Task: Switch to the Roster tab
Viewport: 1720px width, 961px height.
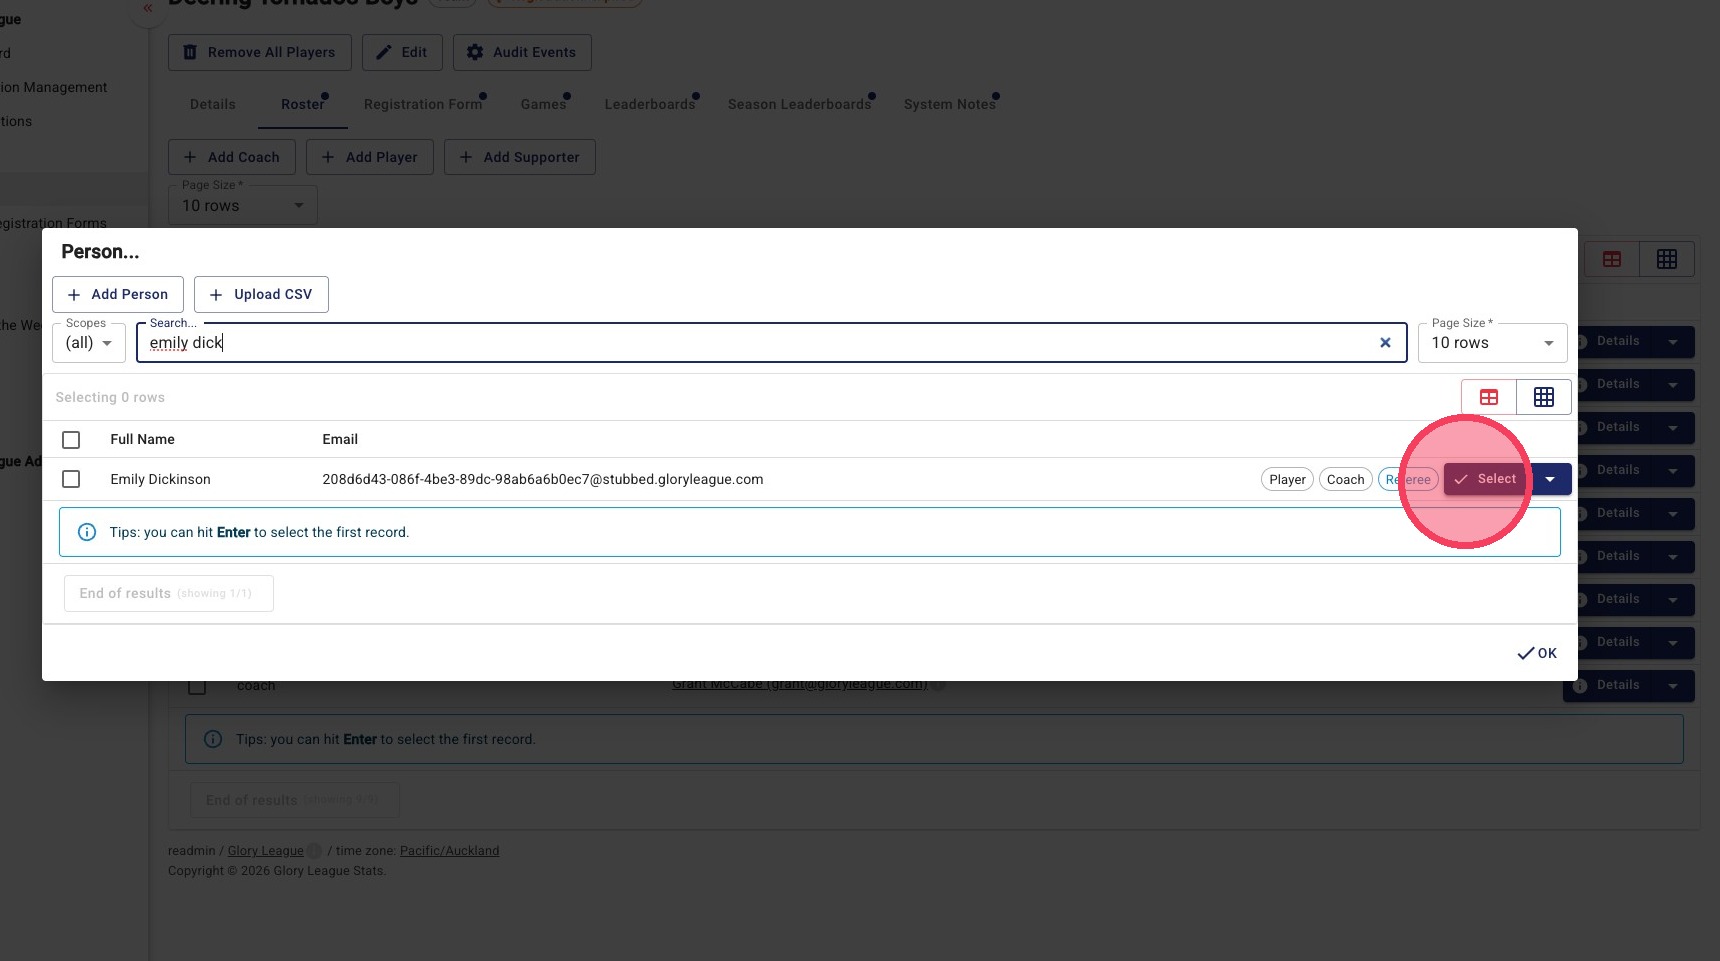Action: [303, 104]
